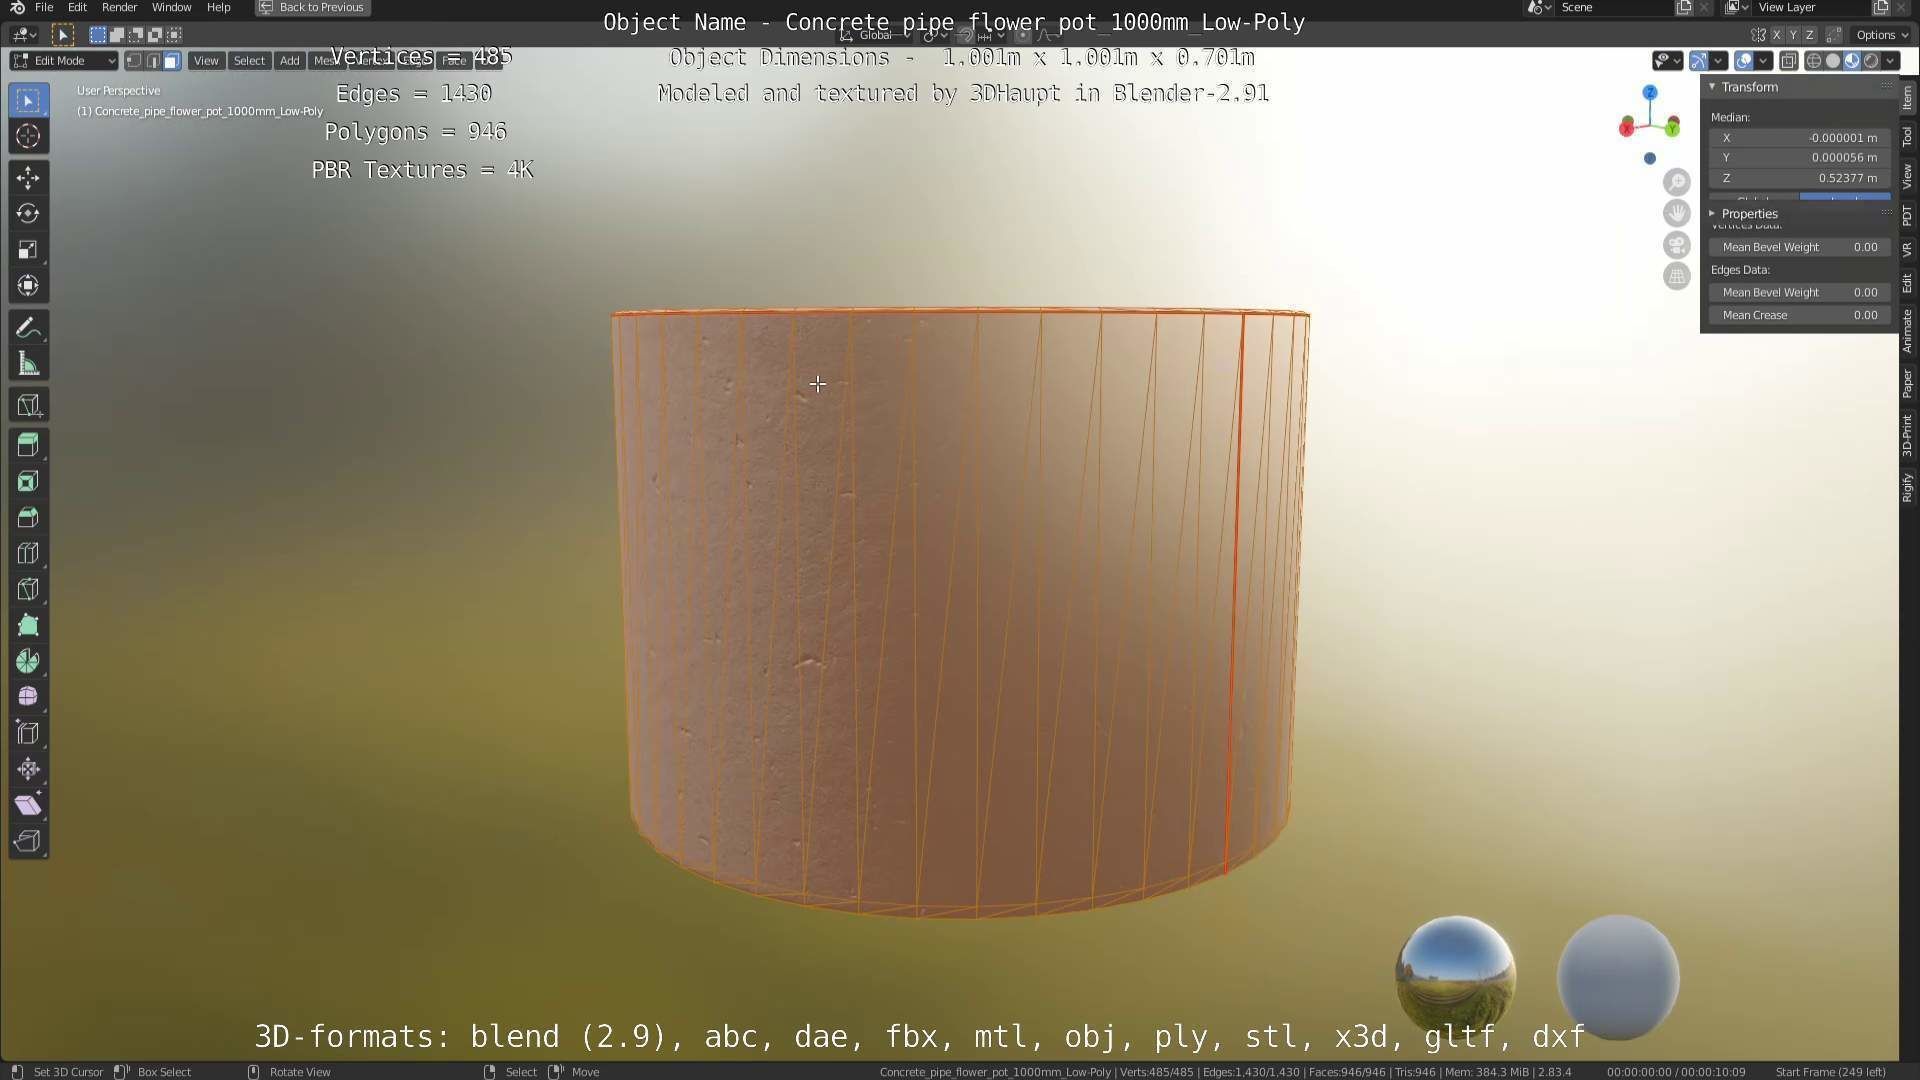Pick the Bevel tool
This screenshot has width=1920, height=1080.
[x=28, y=517]
